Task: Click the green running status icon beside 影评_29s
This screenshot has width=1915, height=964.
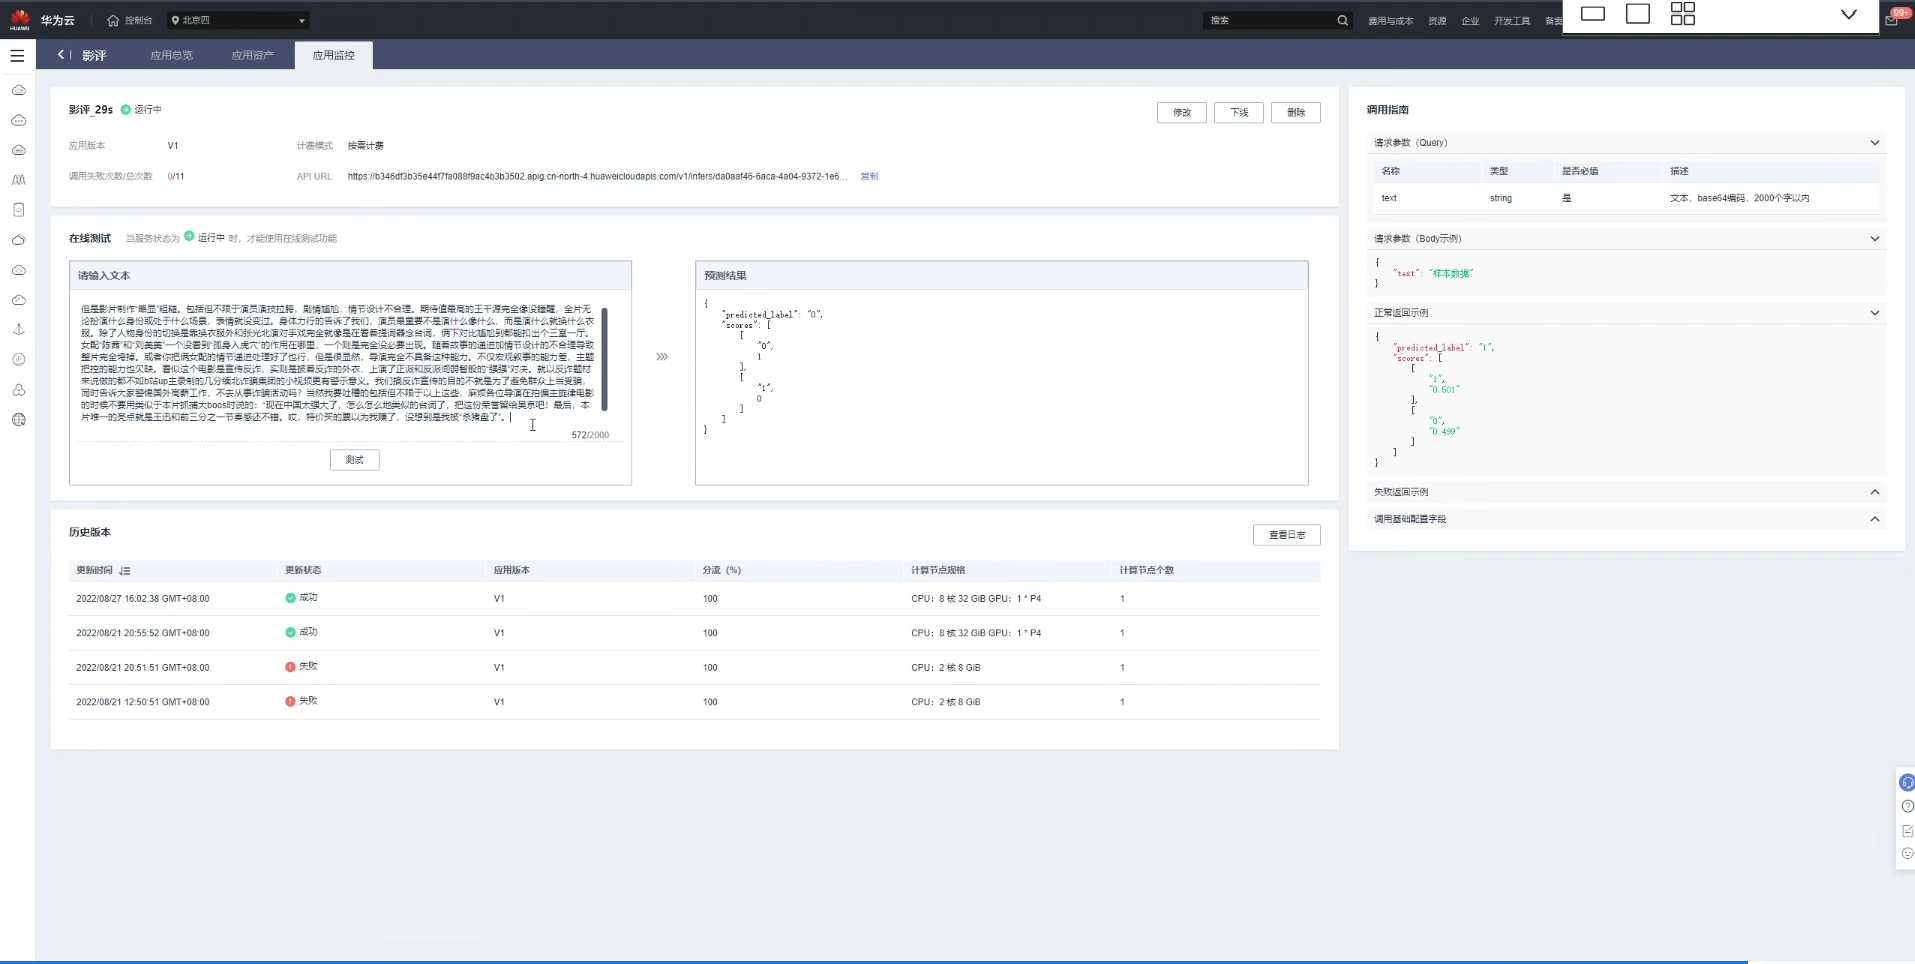Action: pos(126,110)
